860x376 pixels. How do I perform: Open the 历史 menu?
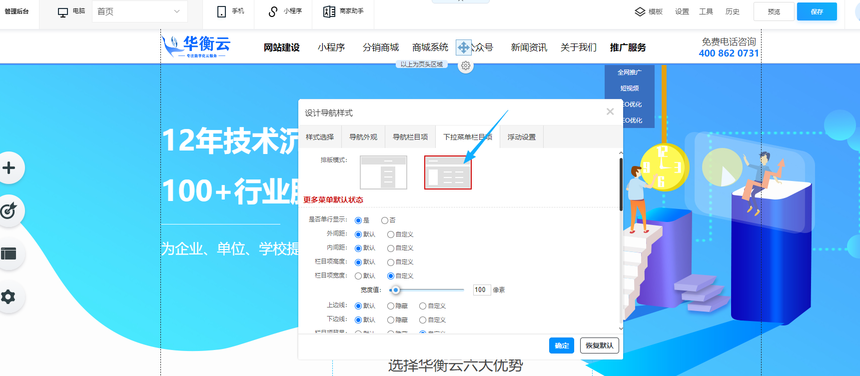(x=732, y=12)
